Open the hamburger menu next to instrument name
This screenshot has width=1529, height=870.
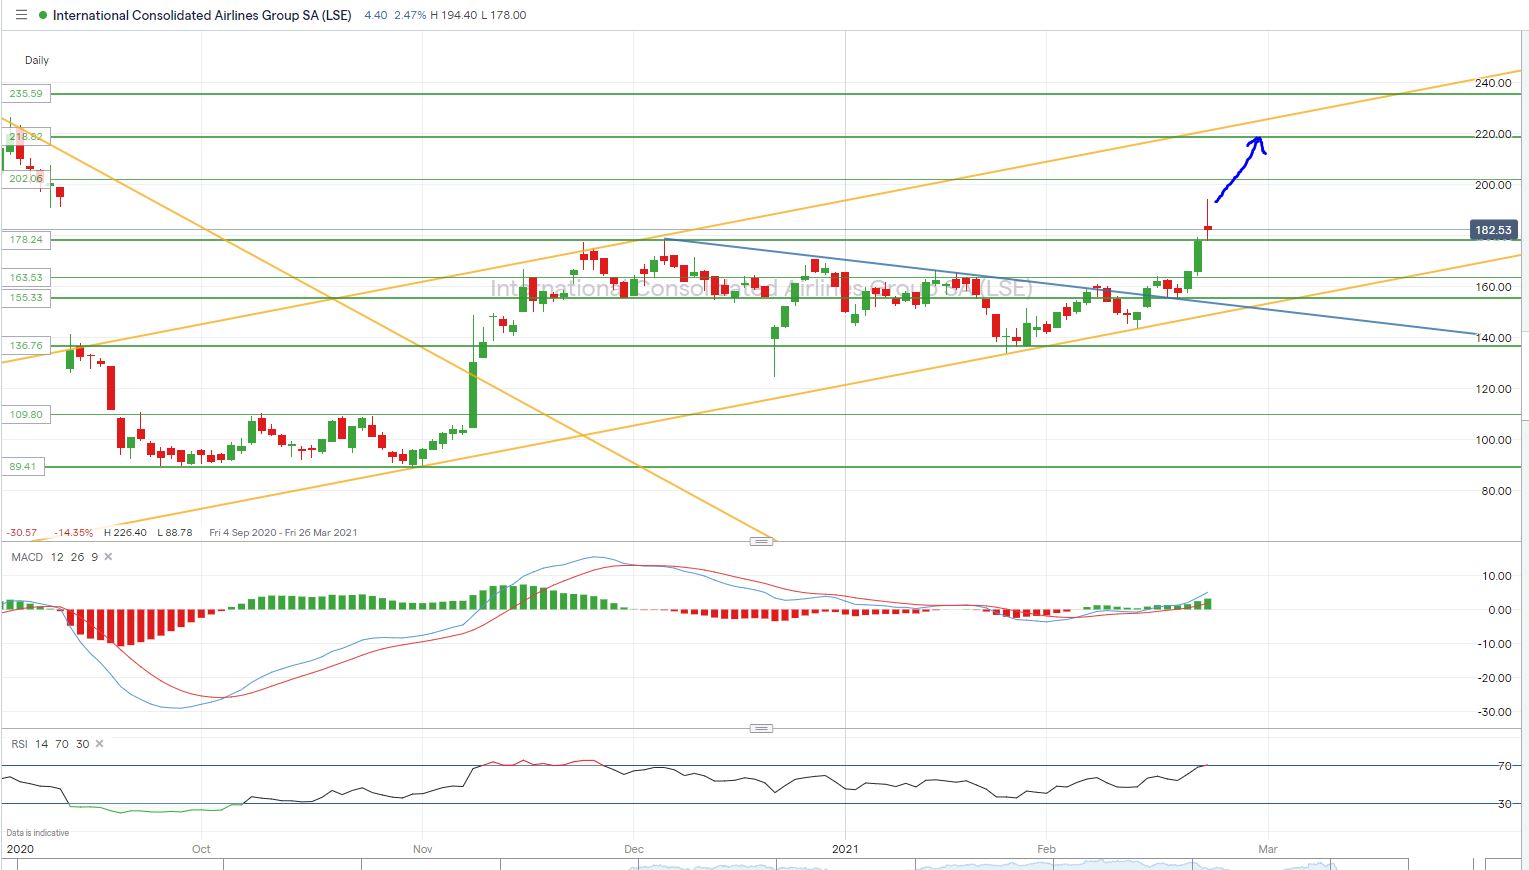click(21, 15)
